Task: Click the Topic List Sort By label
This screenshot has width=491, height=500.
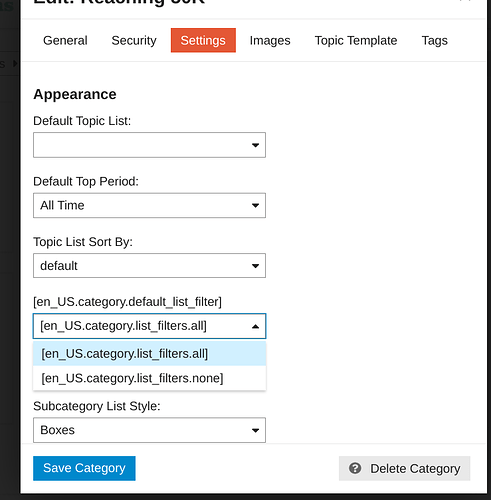Action: click(x=83, y=242)
